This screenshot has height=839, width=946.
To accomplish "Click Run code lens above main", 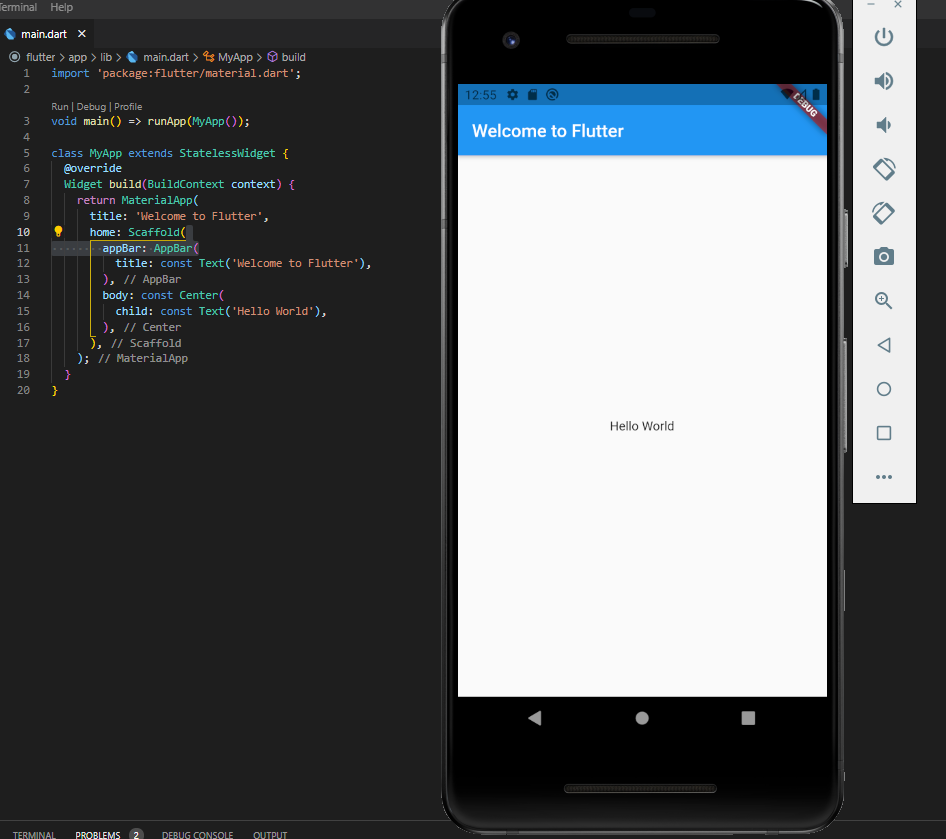I will coord(60,107).
